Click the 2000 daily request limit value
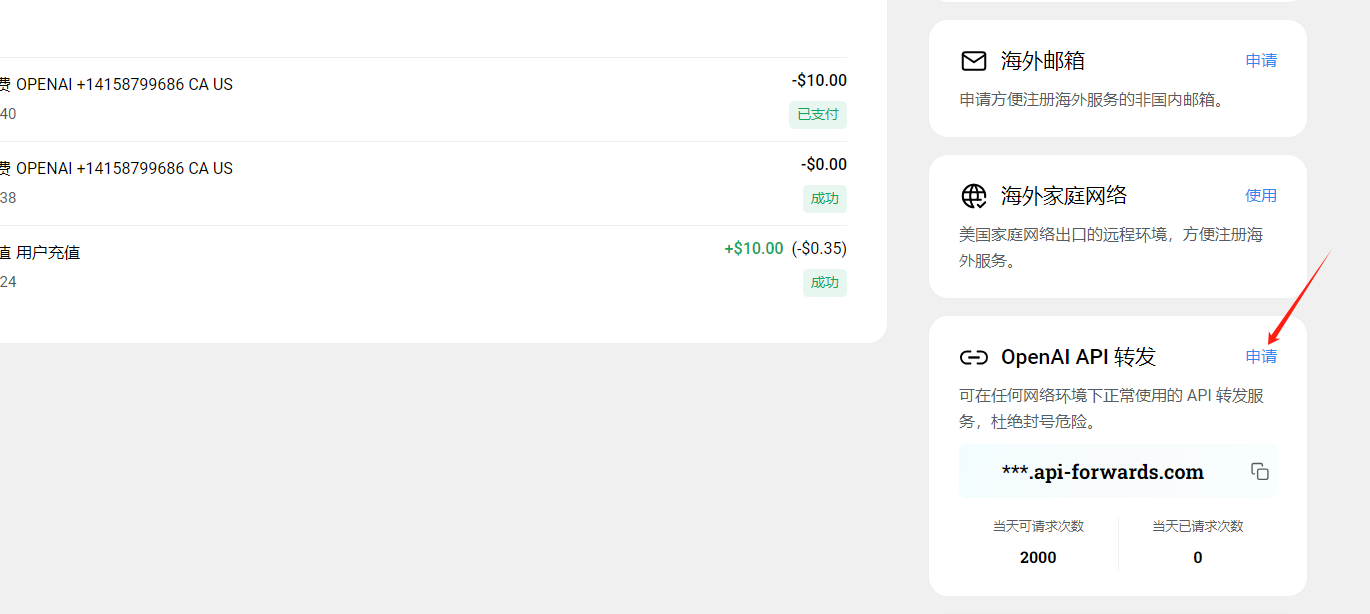The image size is (1370, 614). pyautogui.click(x=1038, y=557)
